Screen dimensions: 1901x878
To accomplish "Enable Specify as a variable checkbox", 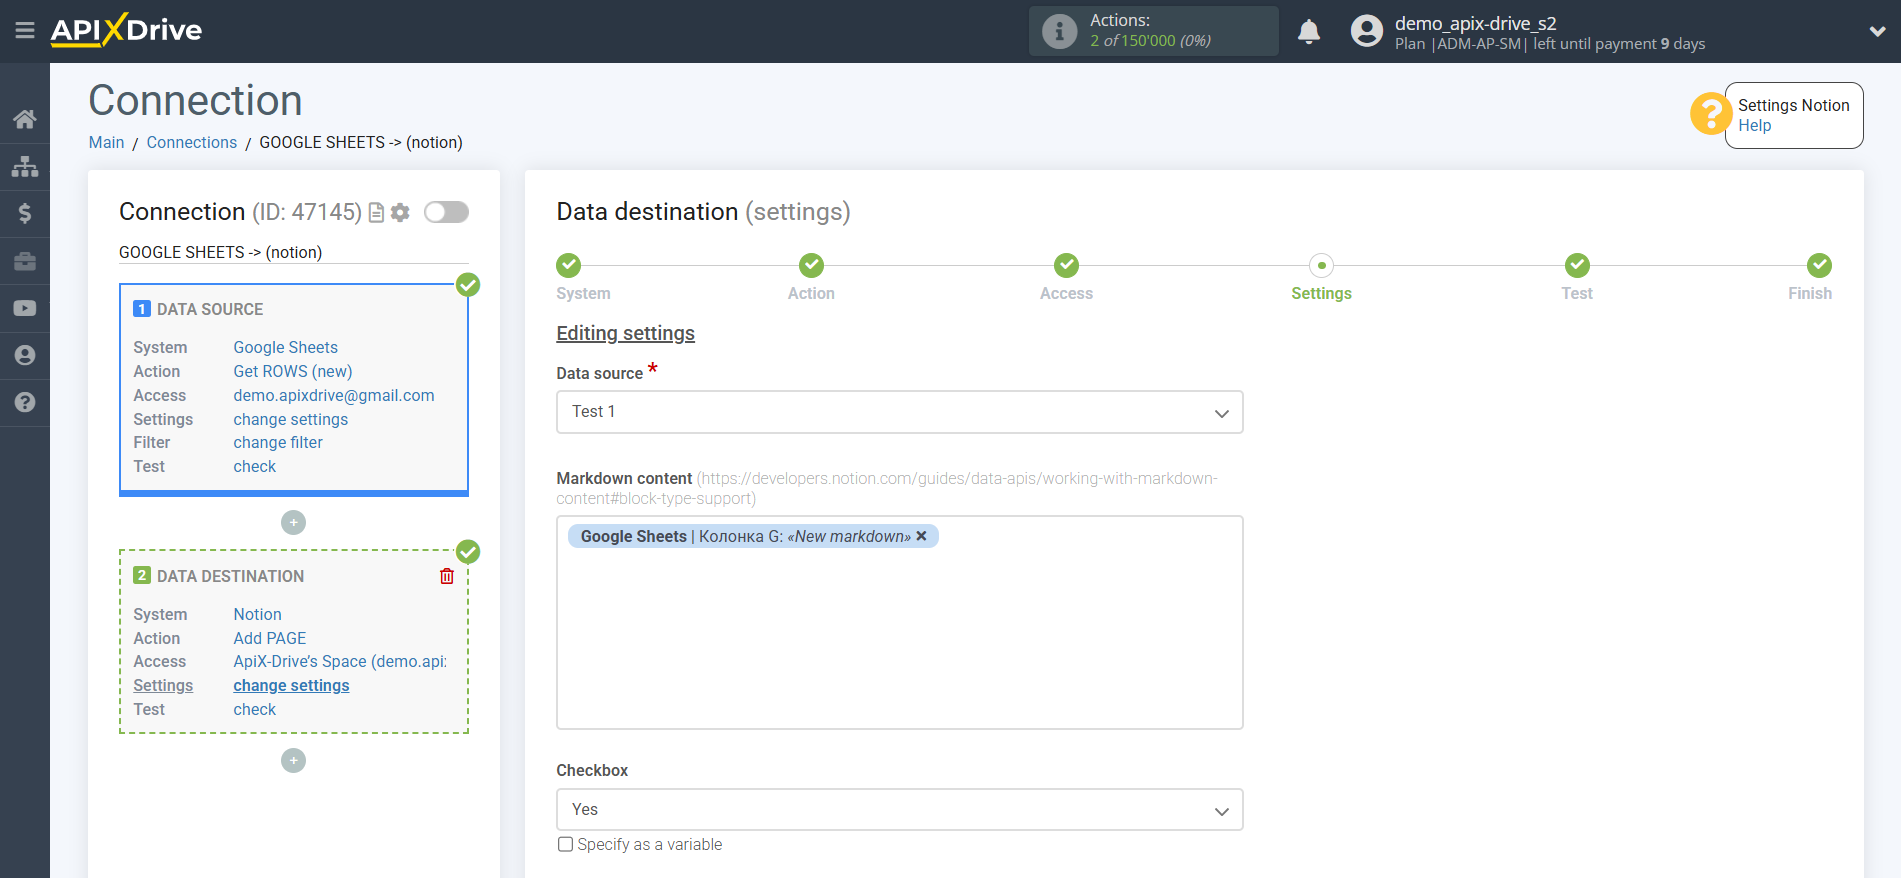I will click(x=566, y=844).
